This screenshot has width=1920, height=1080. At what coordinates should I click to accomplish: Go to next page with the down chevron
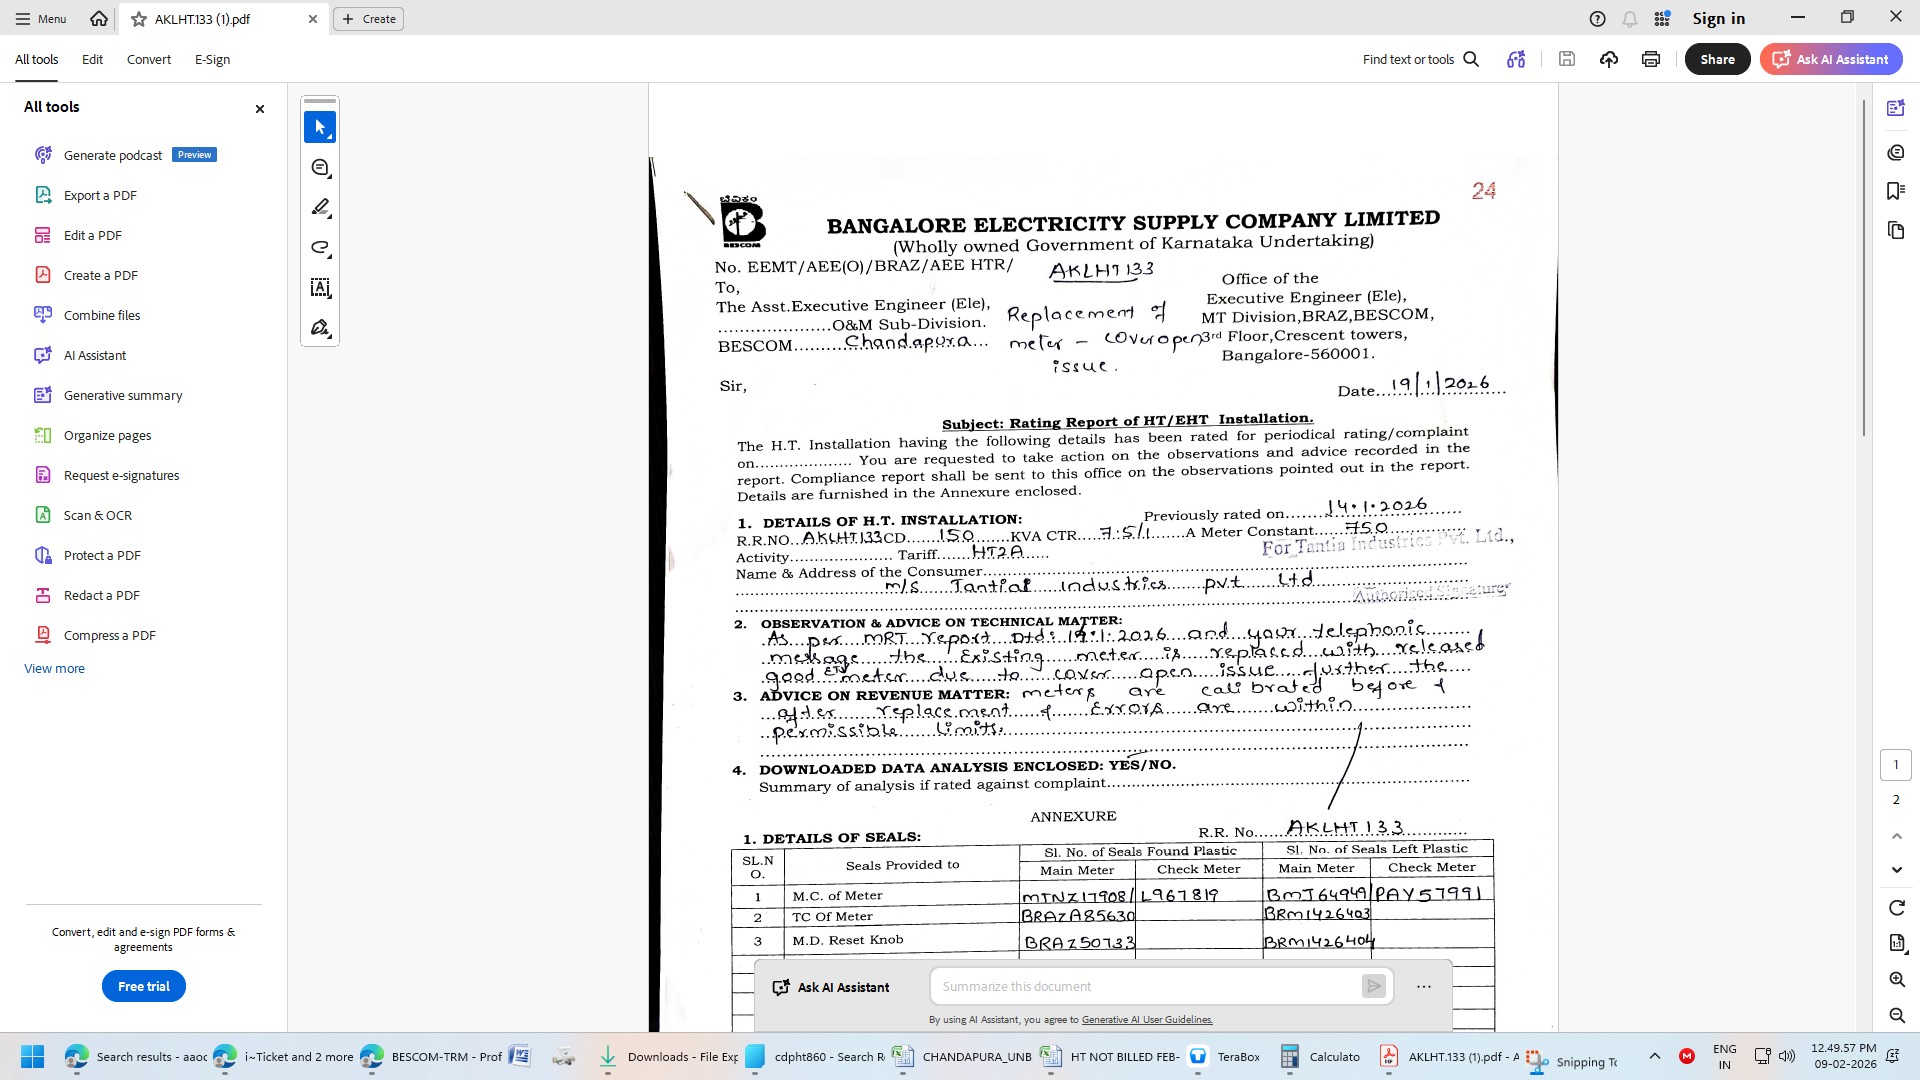(1896, 870)
